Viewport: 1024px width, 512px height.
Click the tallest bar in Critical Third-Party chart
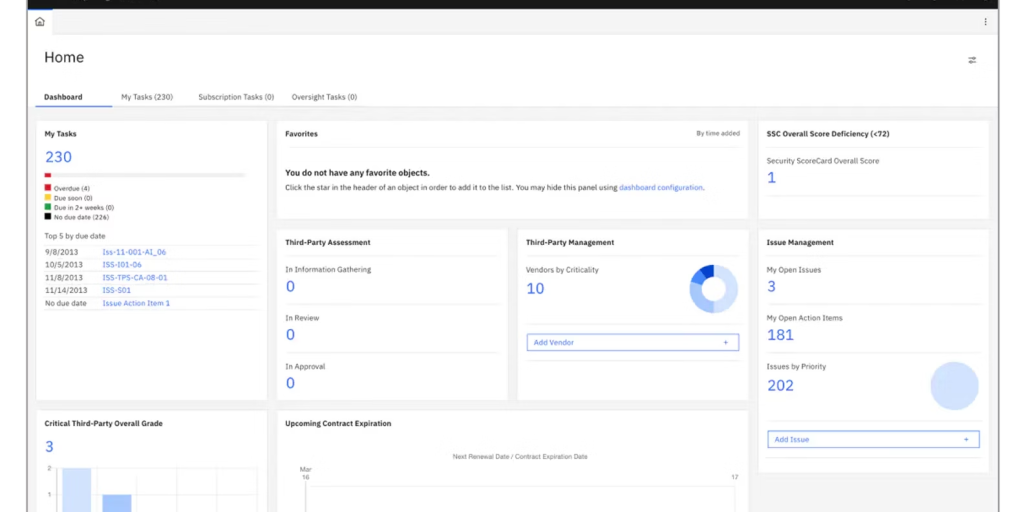pos(76,489)
